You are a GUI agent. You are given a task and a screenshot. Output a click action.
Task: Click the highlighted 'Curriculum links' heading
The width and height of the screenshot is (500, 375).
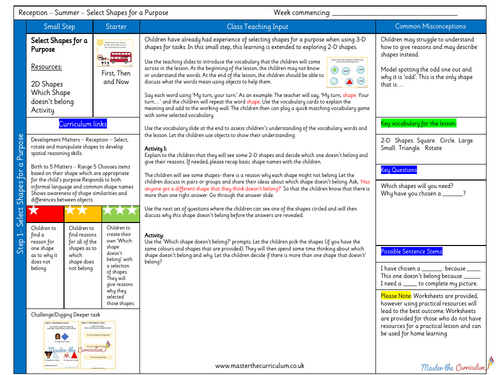[83, 124]
